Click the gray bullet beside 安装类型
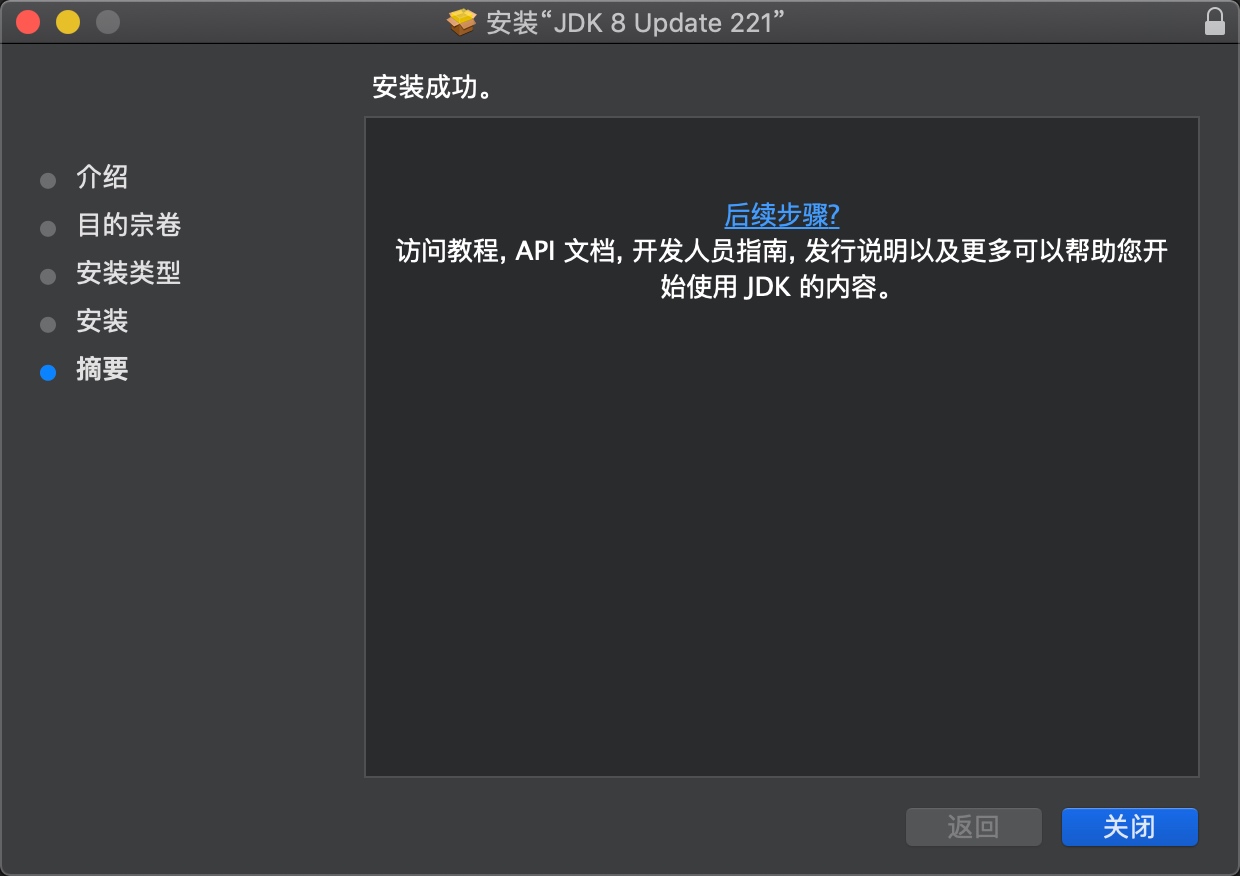Image resolution: width=1240 pixels, height=876 pixels. (x=47, y=276)
